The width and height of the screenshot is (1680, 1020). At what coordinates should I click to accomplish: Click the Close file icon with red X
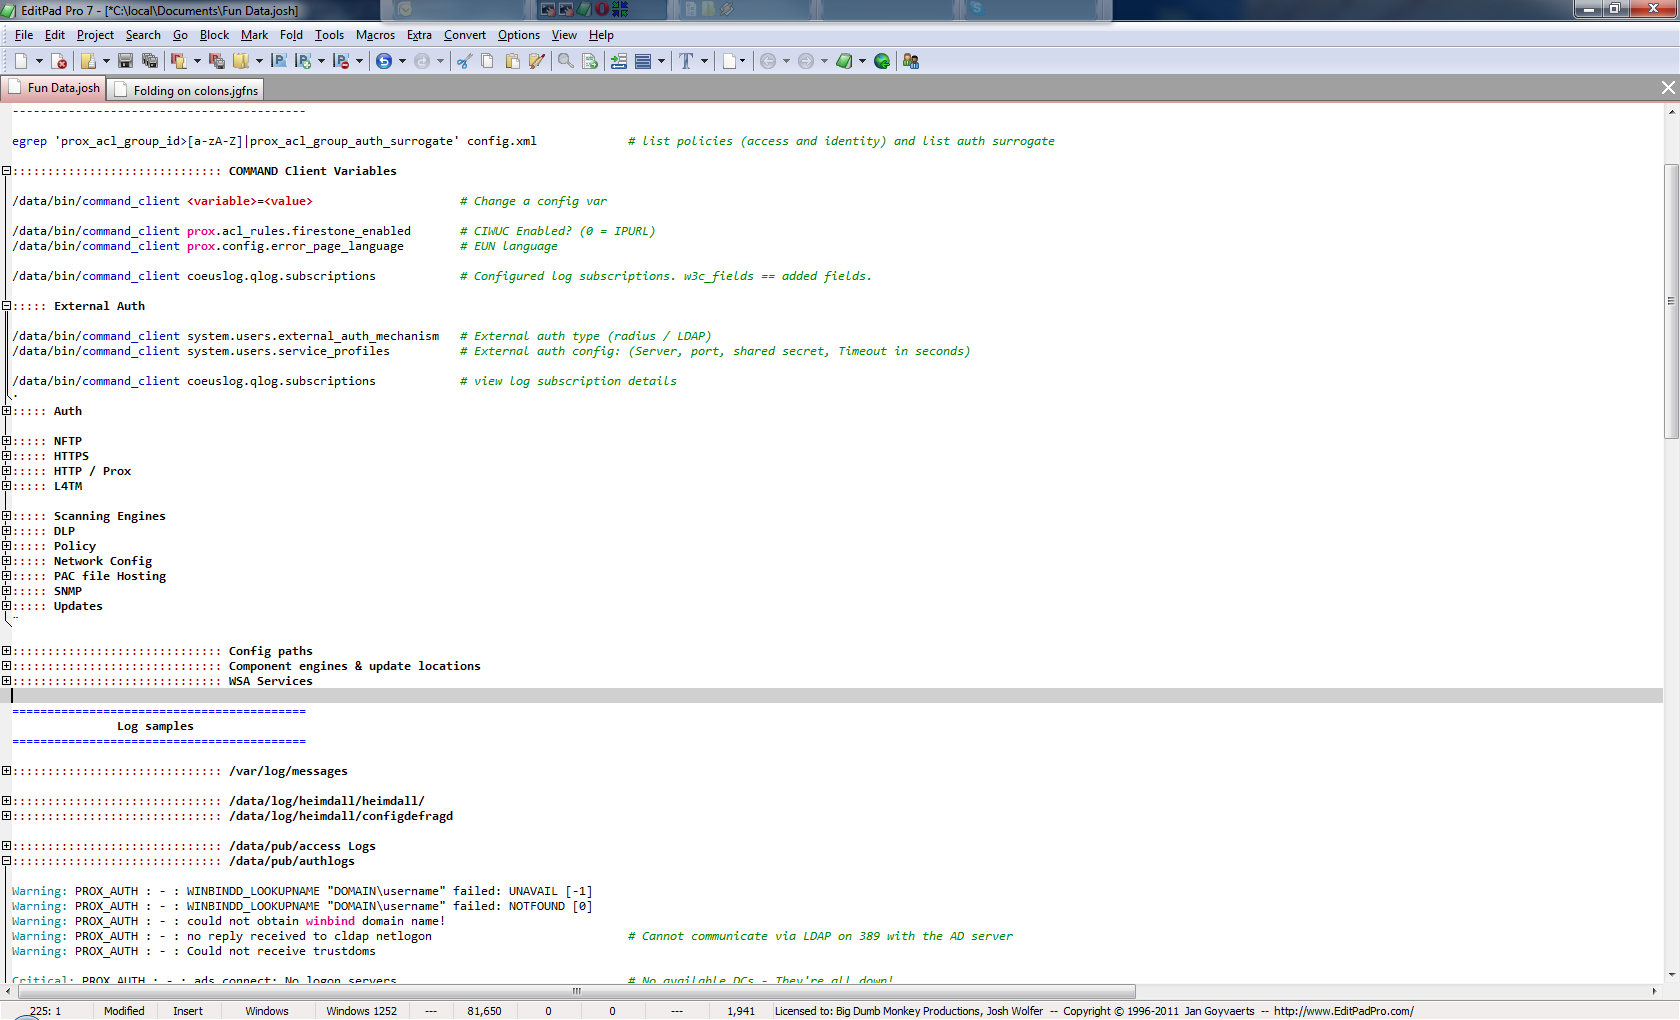pyautogui.click(x=59, y=61)
